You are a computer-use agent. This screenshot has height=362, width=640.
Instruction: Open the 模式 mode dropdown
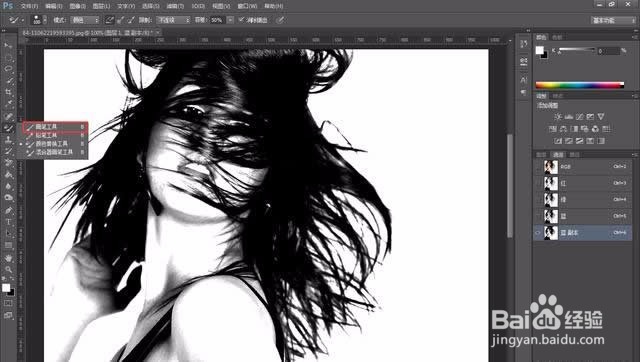(84, 20)
